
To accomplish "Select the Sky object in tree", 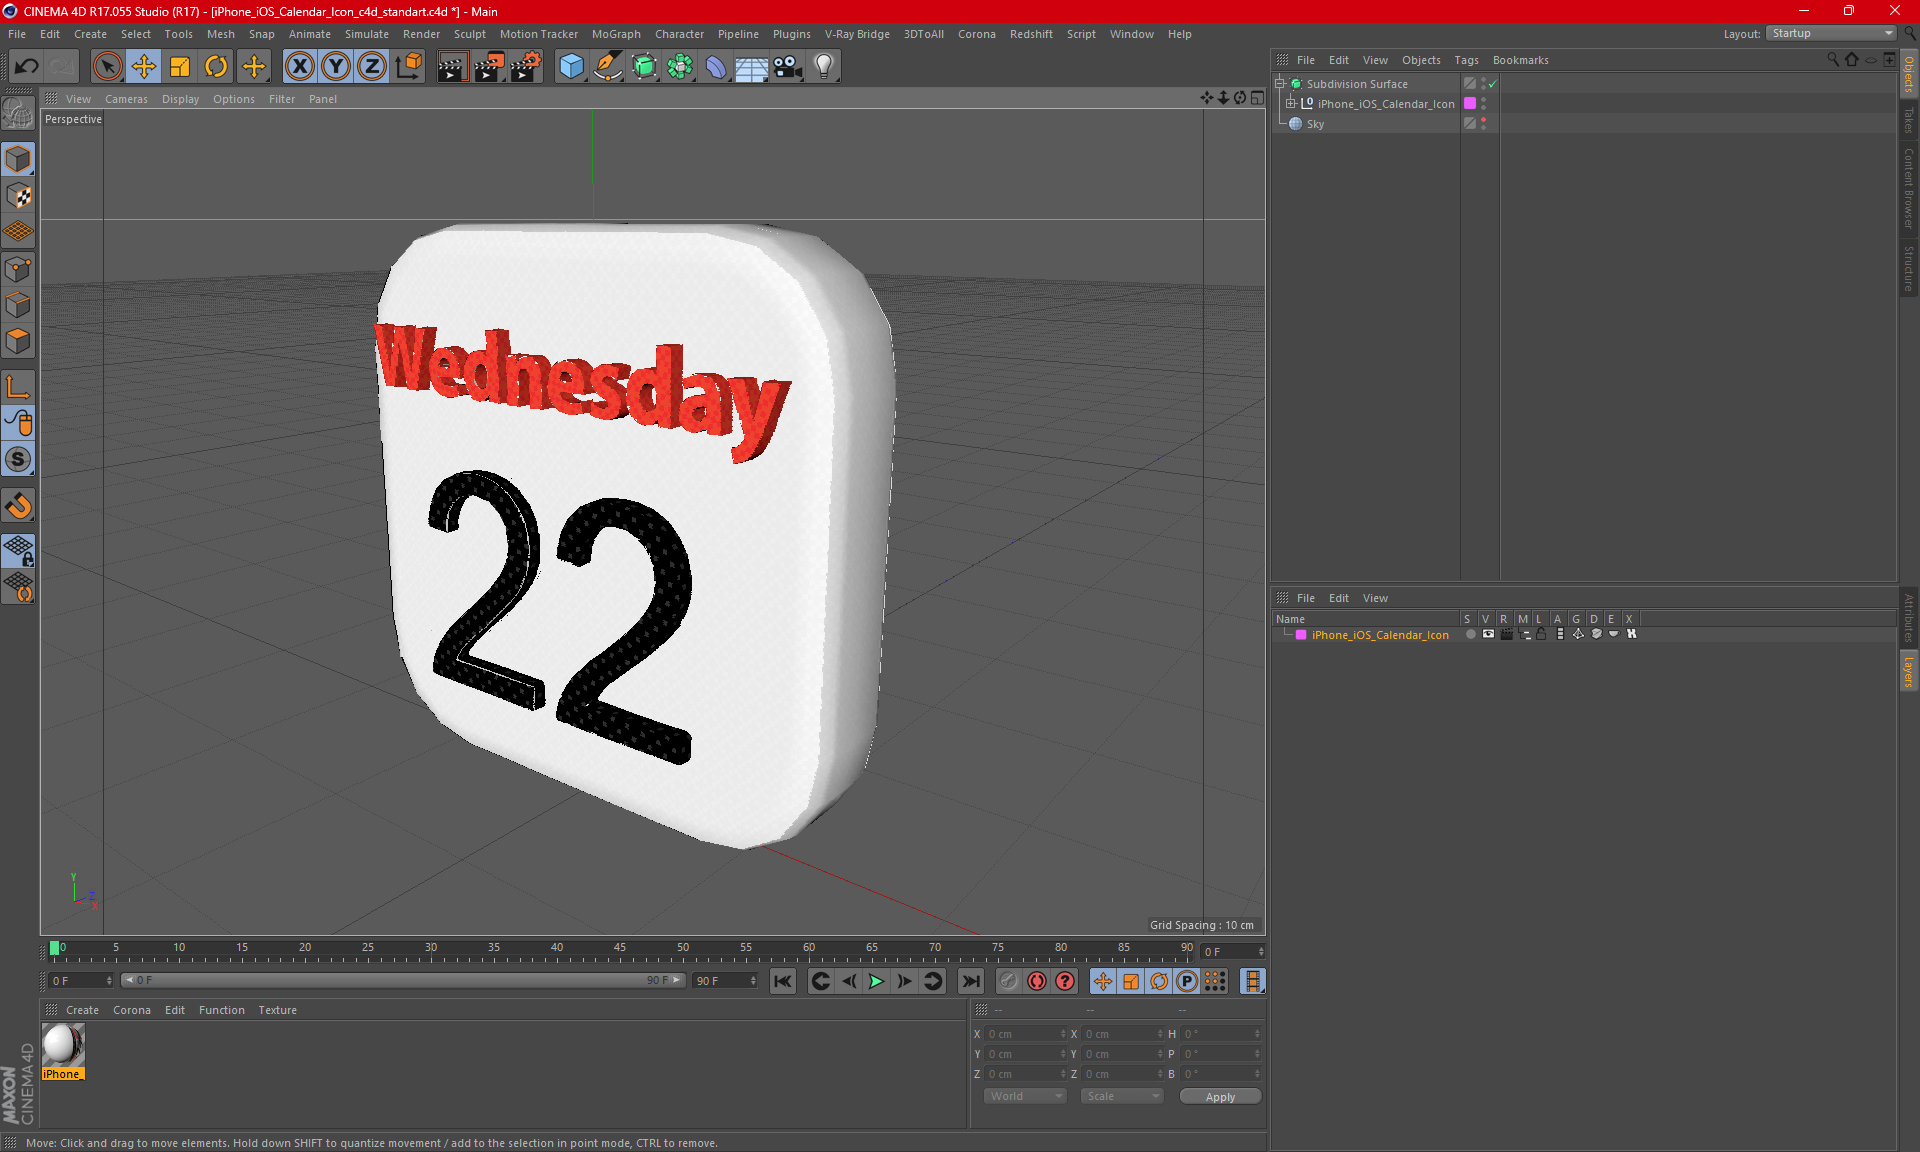I will 1315,124.
